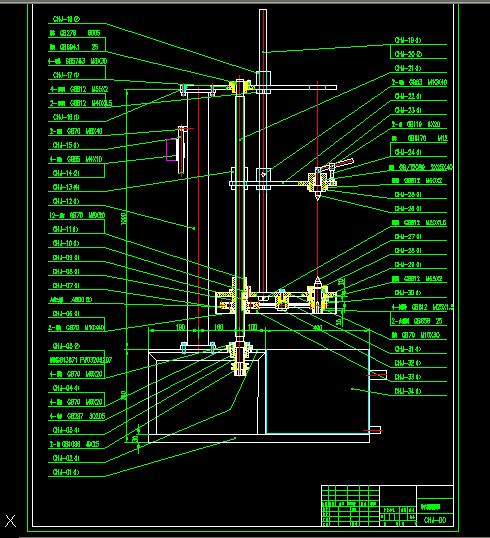The image size is (490, 538).
Task: Select the CHJ-27 part callout label
Action: pos(408,237)
